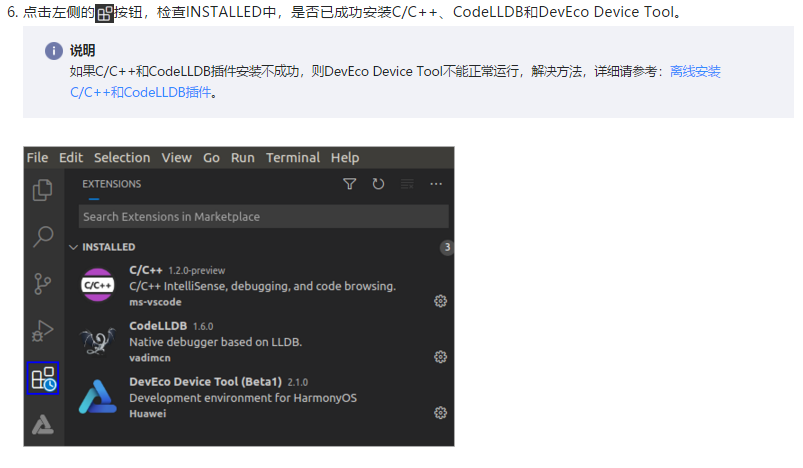Open the Selection menu

(x=122, y=158)
